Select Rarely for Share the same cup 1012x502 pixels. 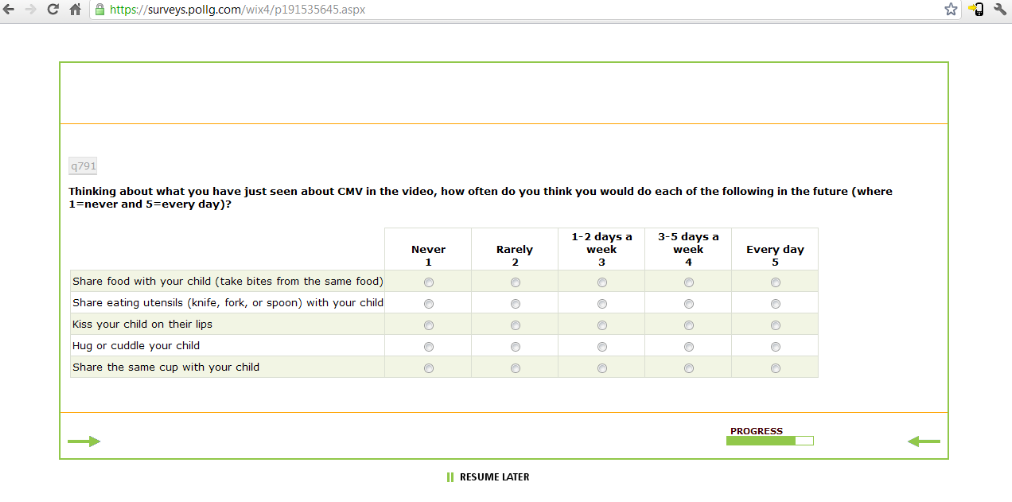click(515, 368)
